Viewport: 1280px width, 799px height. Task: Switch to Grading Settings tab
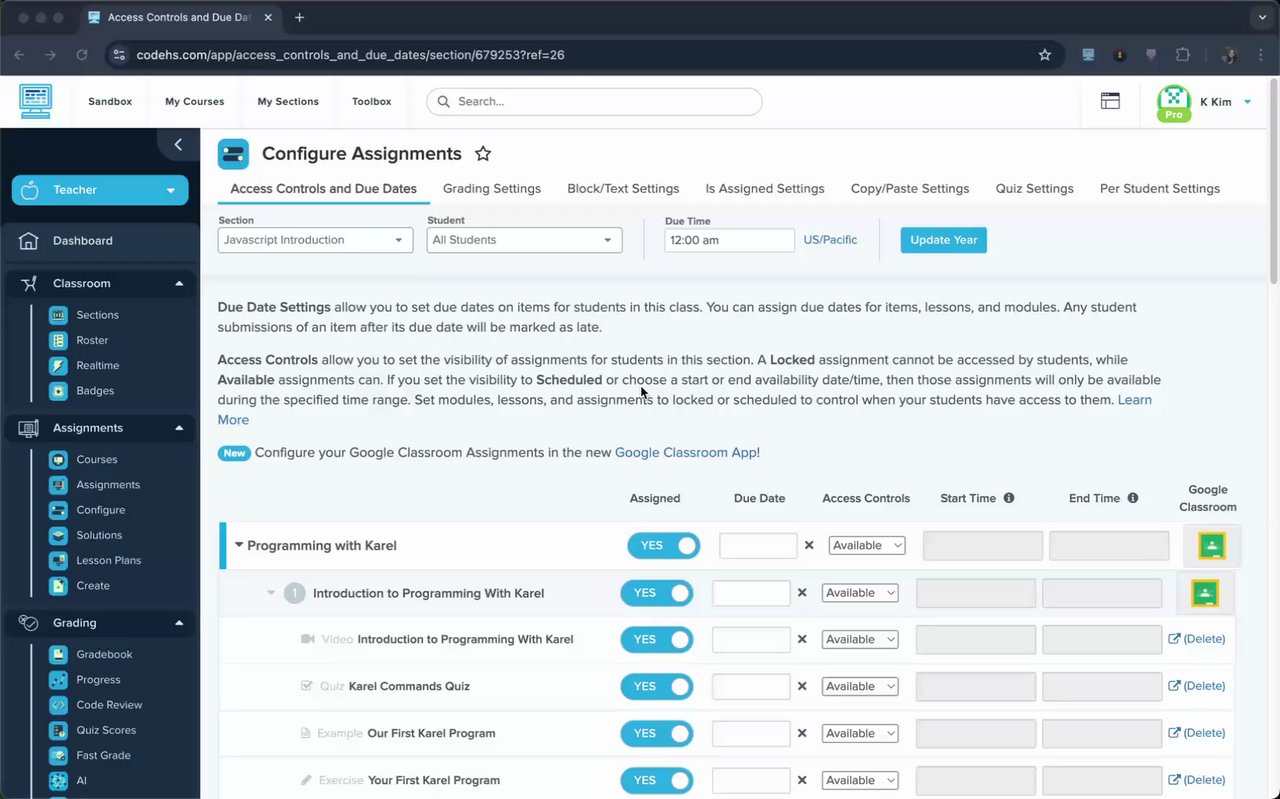pos(492,188)
